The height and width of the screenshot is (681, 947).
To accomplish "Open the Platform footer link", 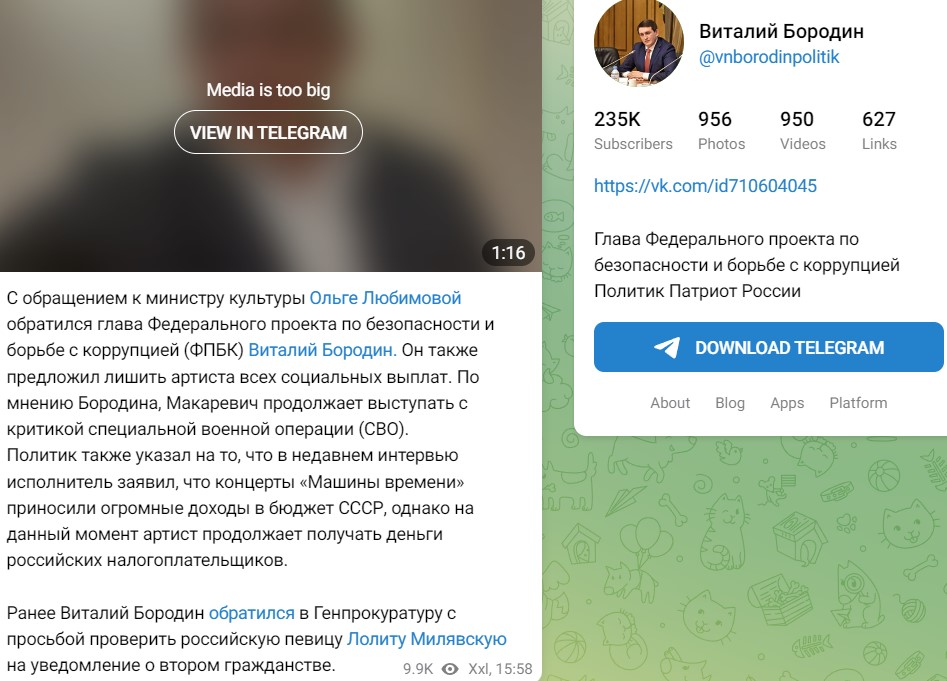I will [858, 403].
